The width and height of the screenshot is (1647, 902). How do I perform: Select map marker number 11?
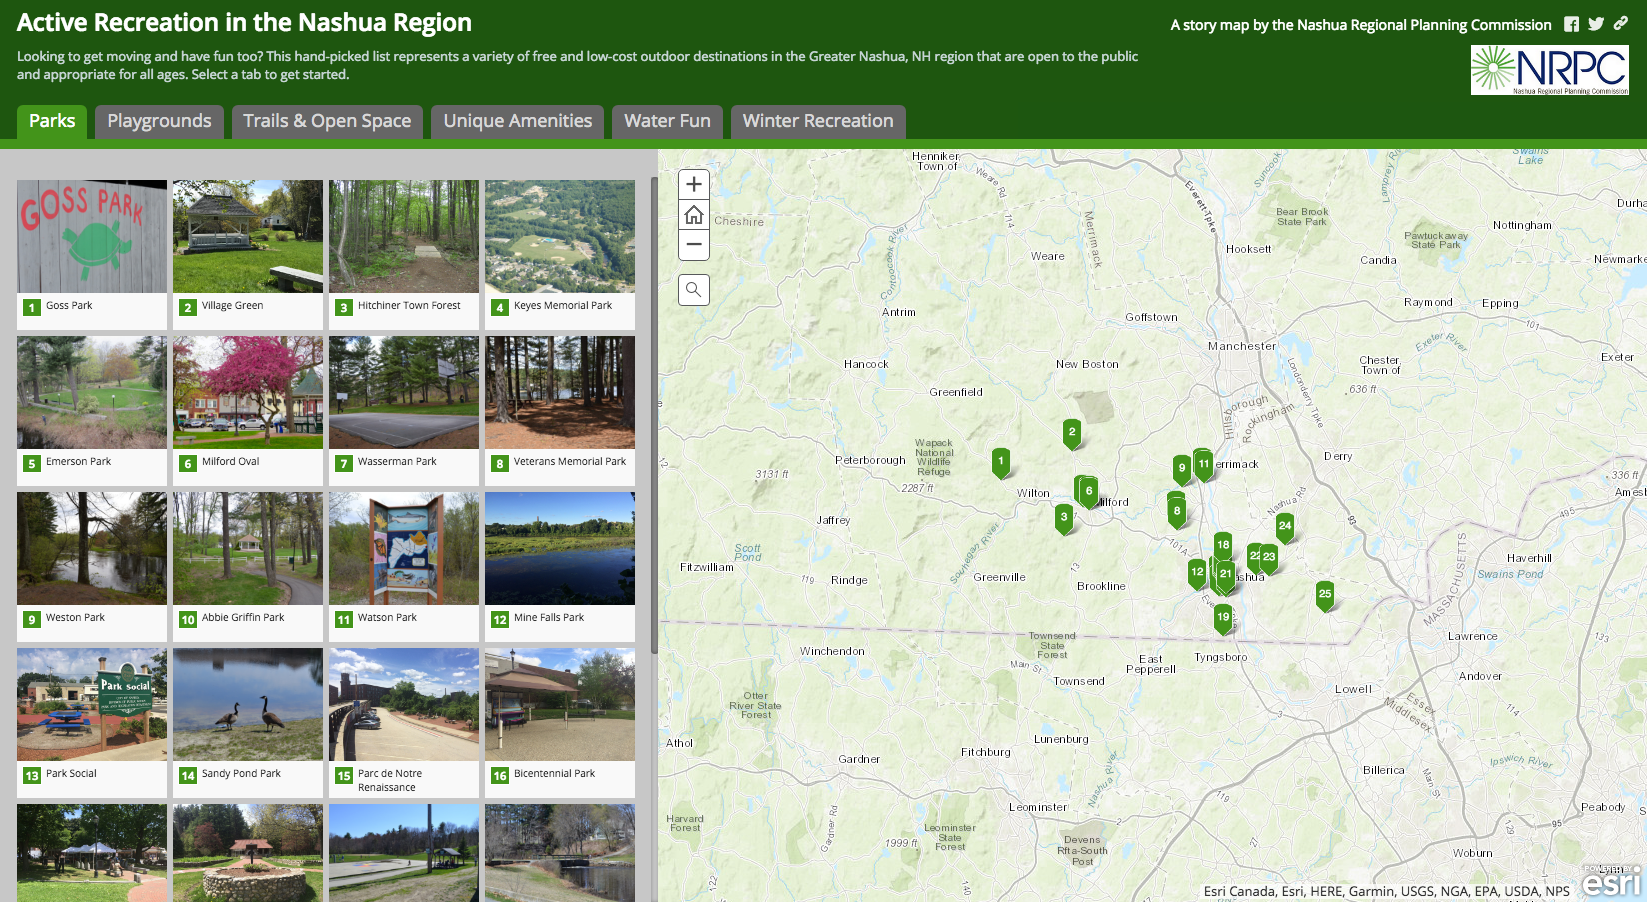(x=1204, y=465)
